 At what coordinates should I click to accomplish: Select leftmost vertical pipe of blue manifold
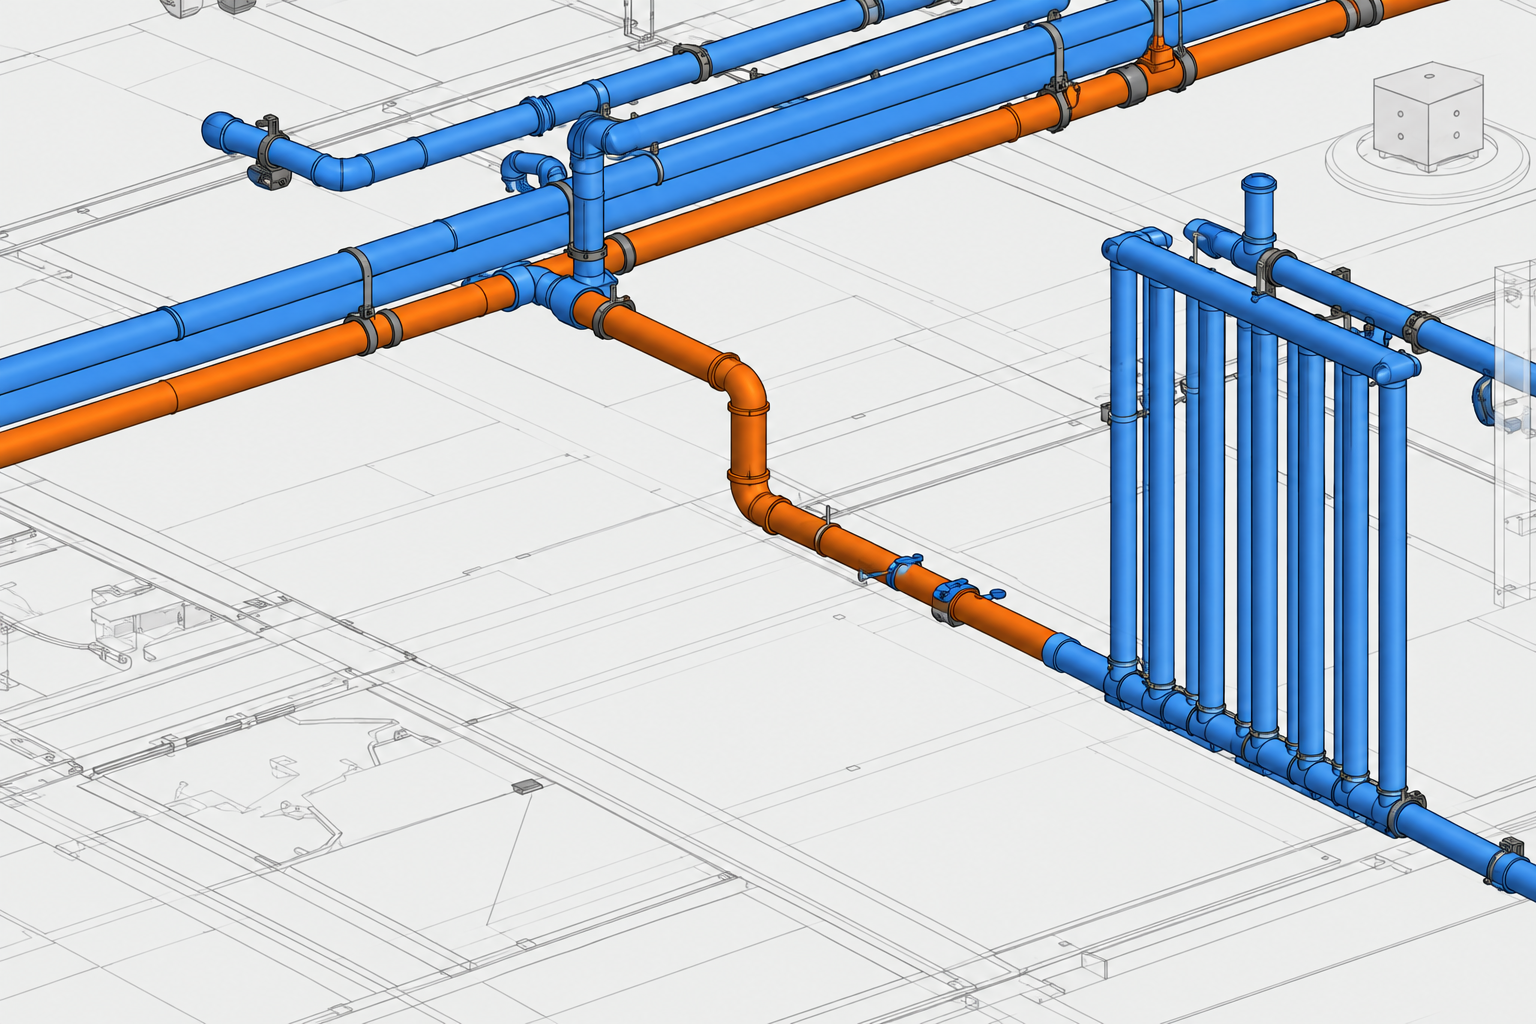click(1125, 458)
